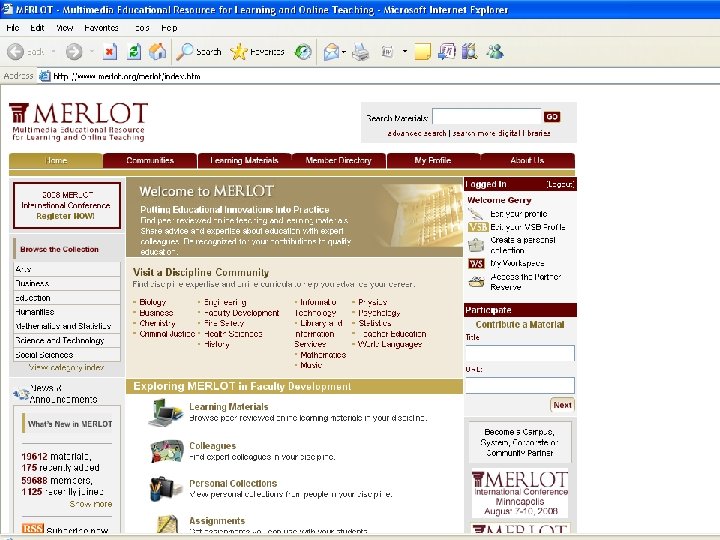Click the MERLOT International Conference Minneapolis banner
The width and height of the screenshot is (720, 540).
[520, 493]
